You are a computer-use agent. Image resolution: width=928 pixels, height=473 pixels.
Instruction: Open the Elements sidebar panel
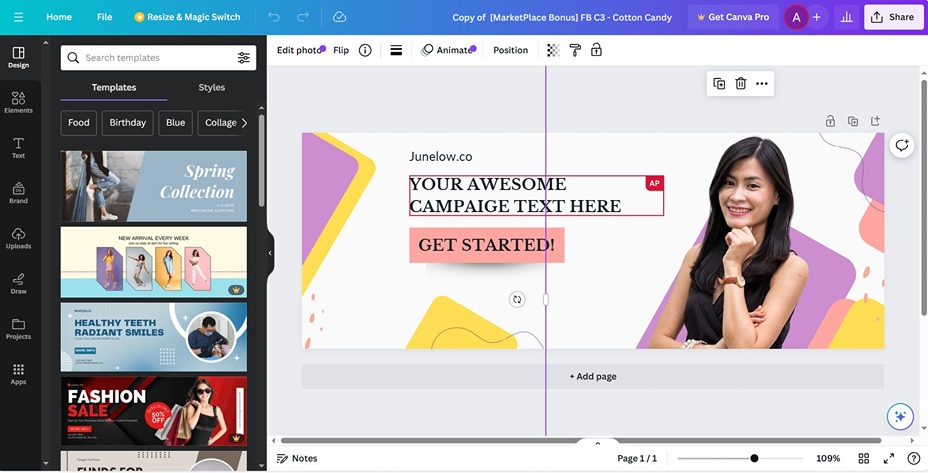coord(18,102)
